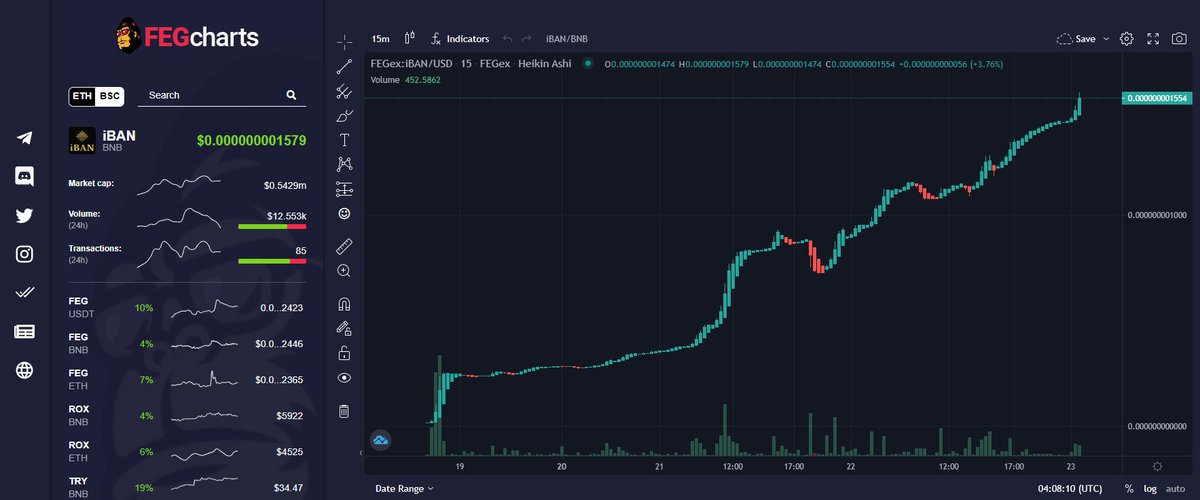Open the Twitter link in the sidebar
The width and height of the screenshot is (1200, 500).
point(25,215)
